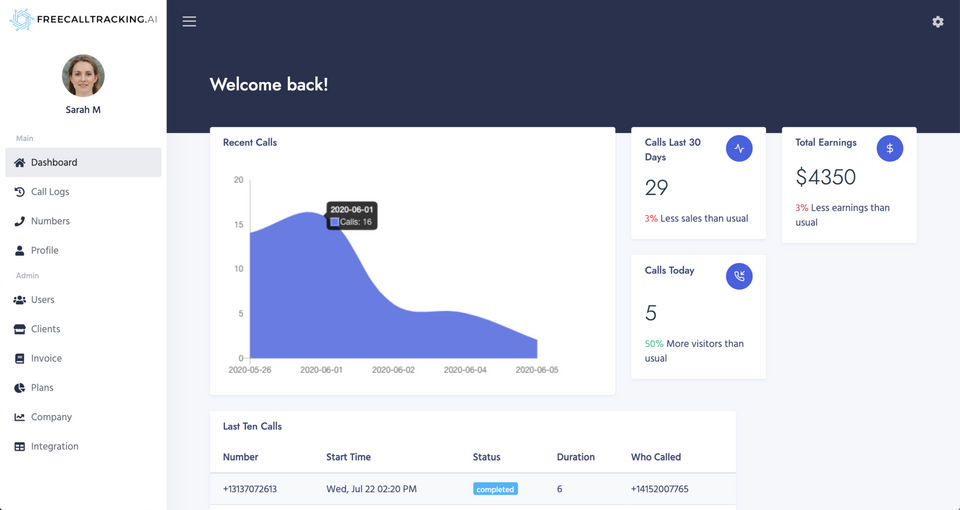Viewport: 960px width, 510px height.
Task: Click the Profile person icon
Action: tap(20, 250)
